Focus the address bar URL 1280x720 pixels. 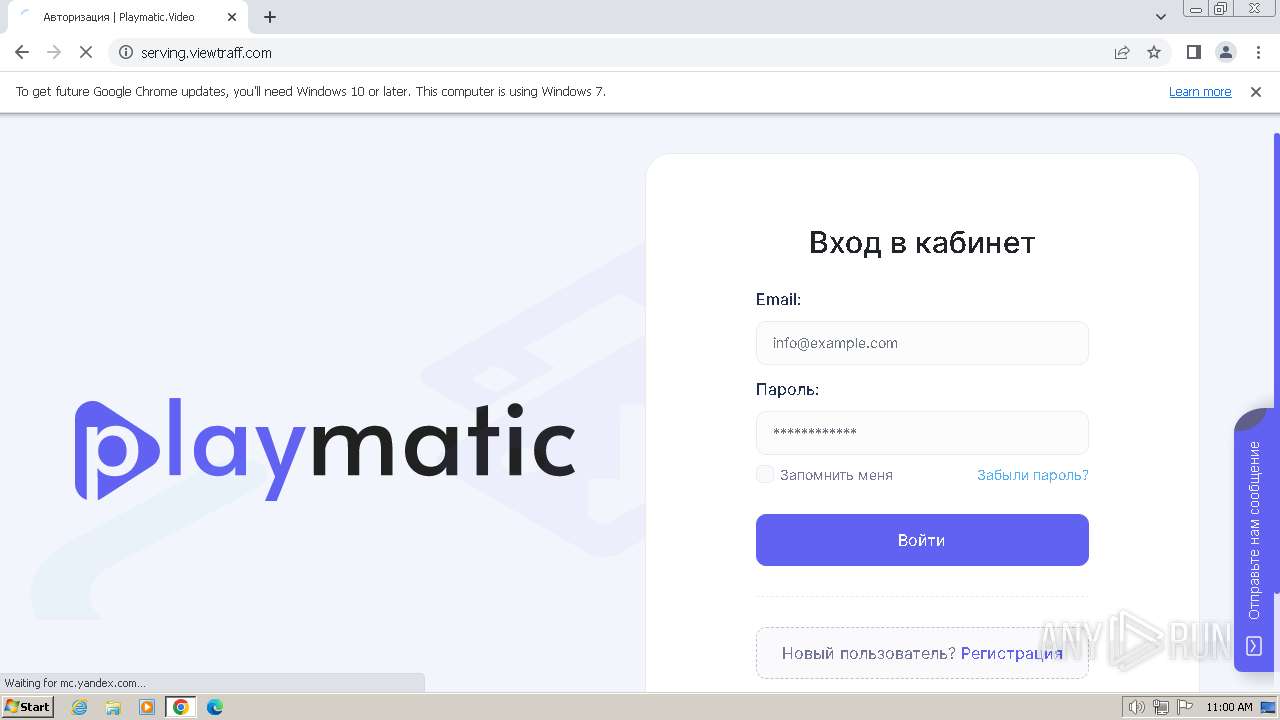[x=206, y=53]
